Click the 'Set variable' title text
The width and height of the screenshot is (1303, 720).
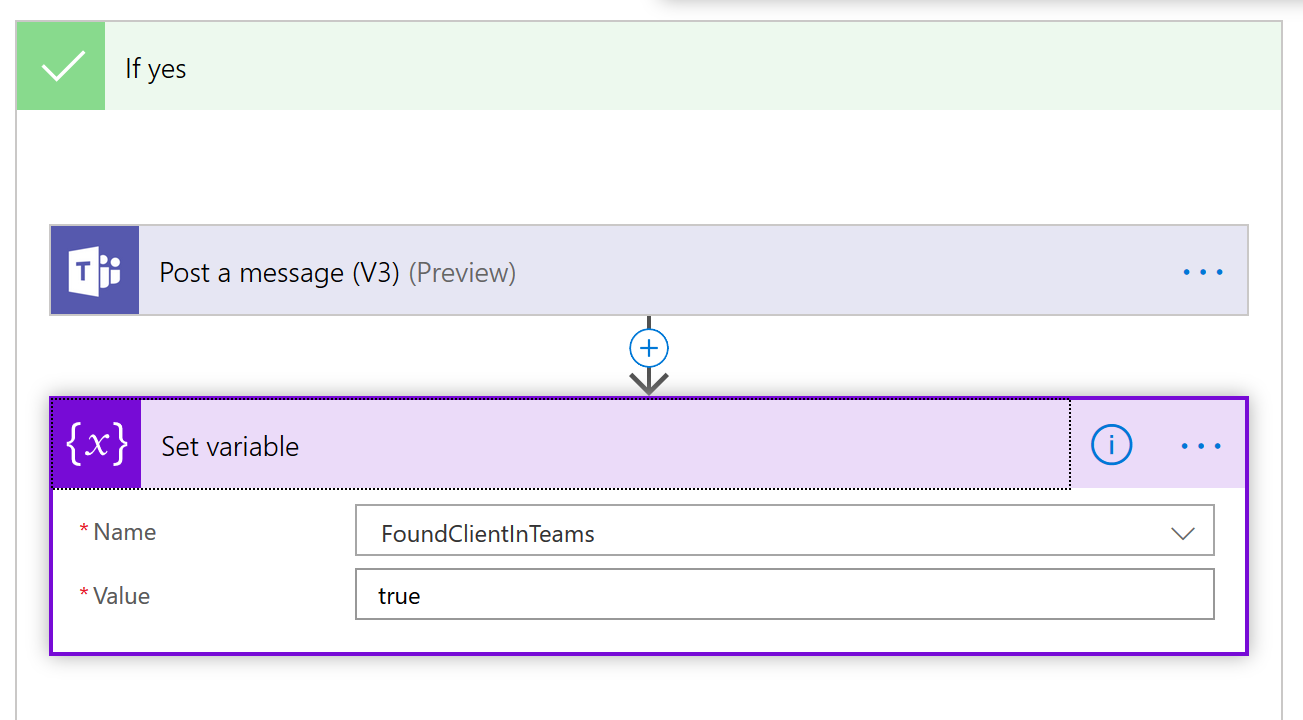point(230,446)
